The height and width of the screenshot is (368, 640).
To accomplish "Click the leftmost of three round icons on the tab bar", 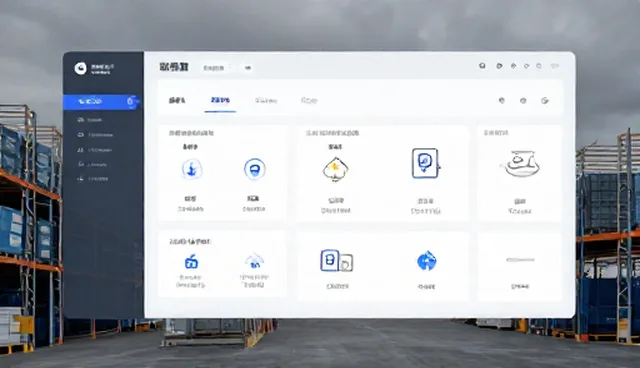I will (502, 100).
